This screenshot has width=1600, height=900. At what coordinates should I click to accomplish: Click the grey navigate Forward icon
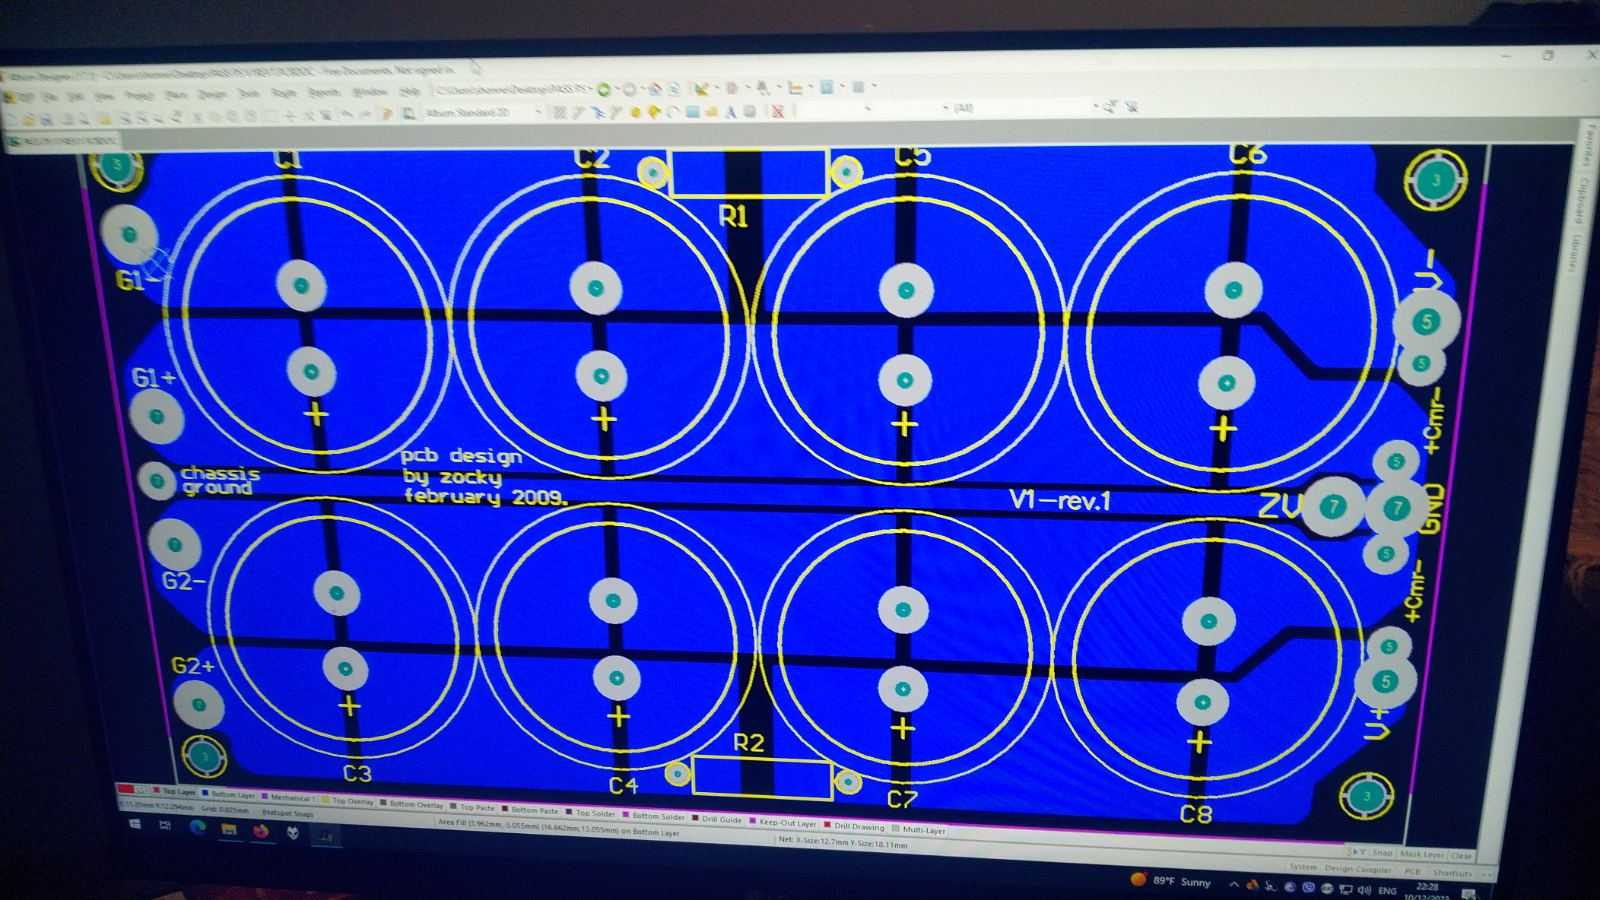pos(629,89)
